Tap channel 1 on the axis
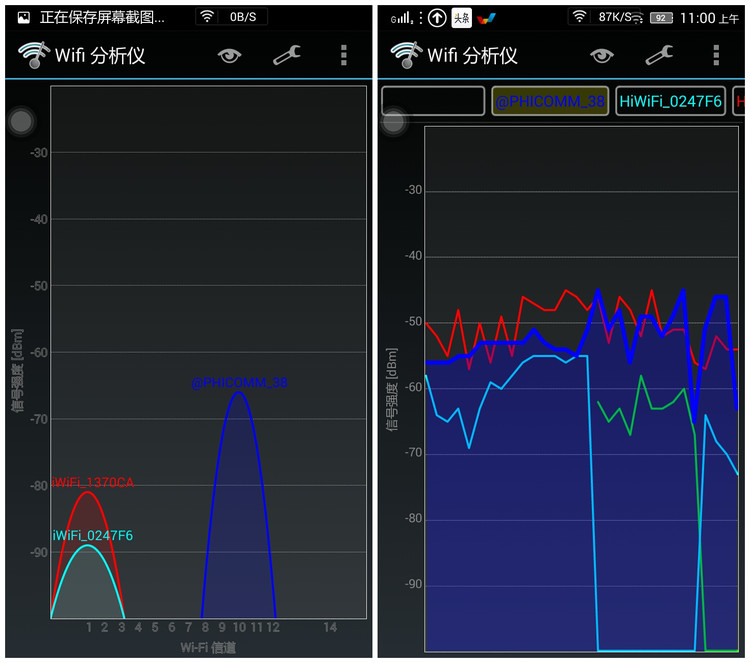 point(89,628)
